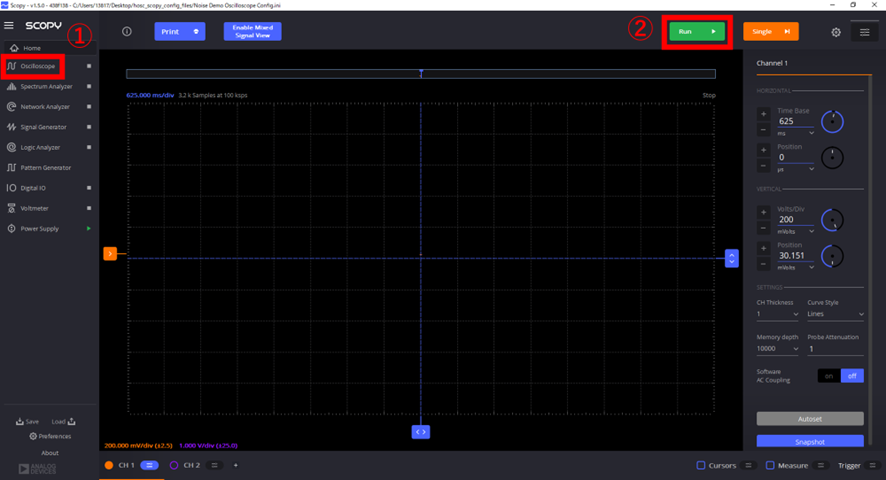Enable the Cursors checkbox
The width and height of the screenshot is (886, 480).
701,465
